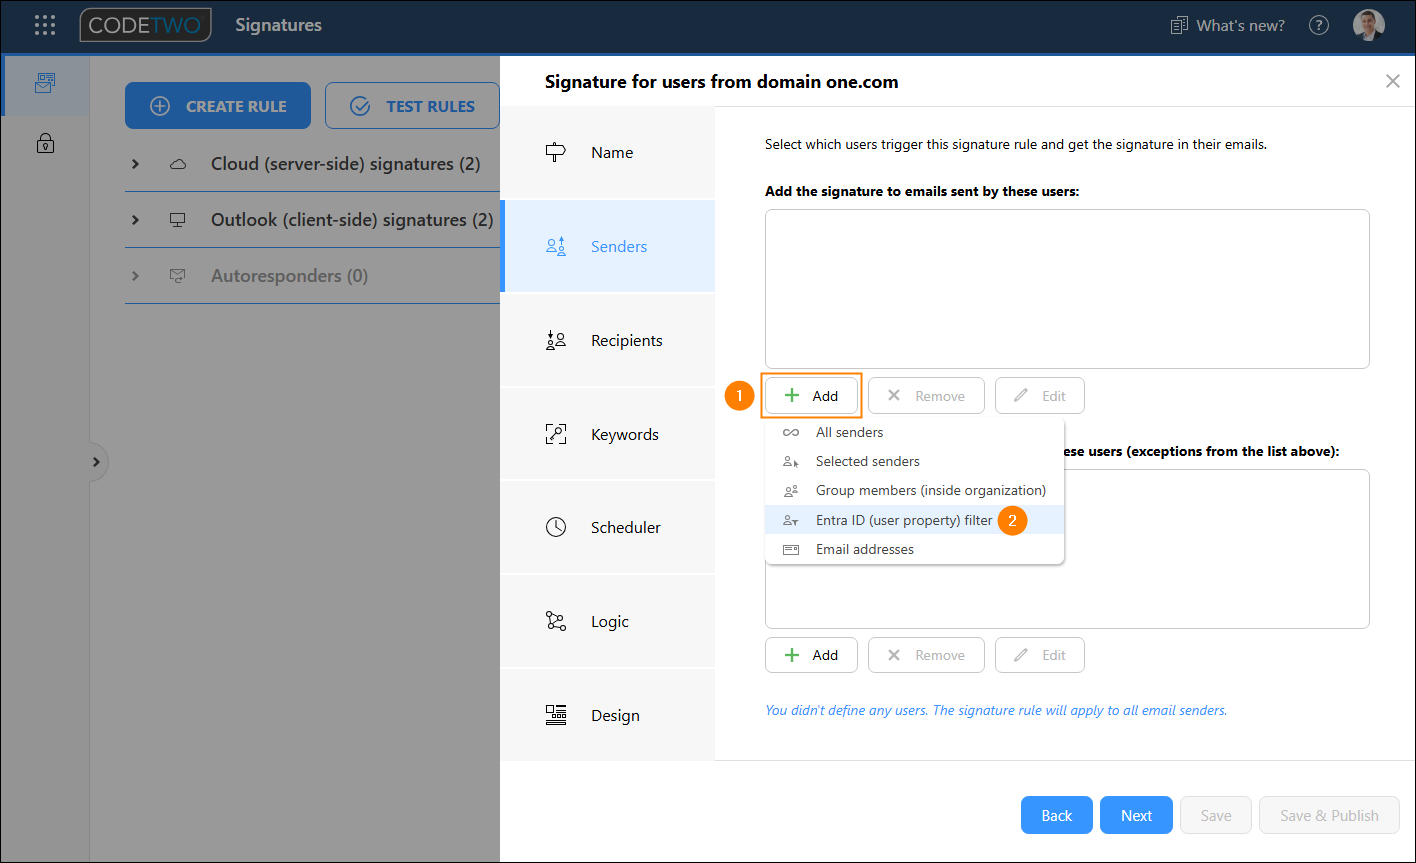Choose Selected senders from the menu
Viewport: 1416px width, 863px height.
tap(914, 461)
